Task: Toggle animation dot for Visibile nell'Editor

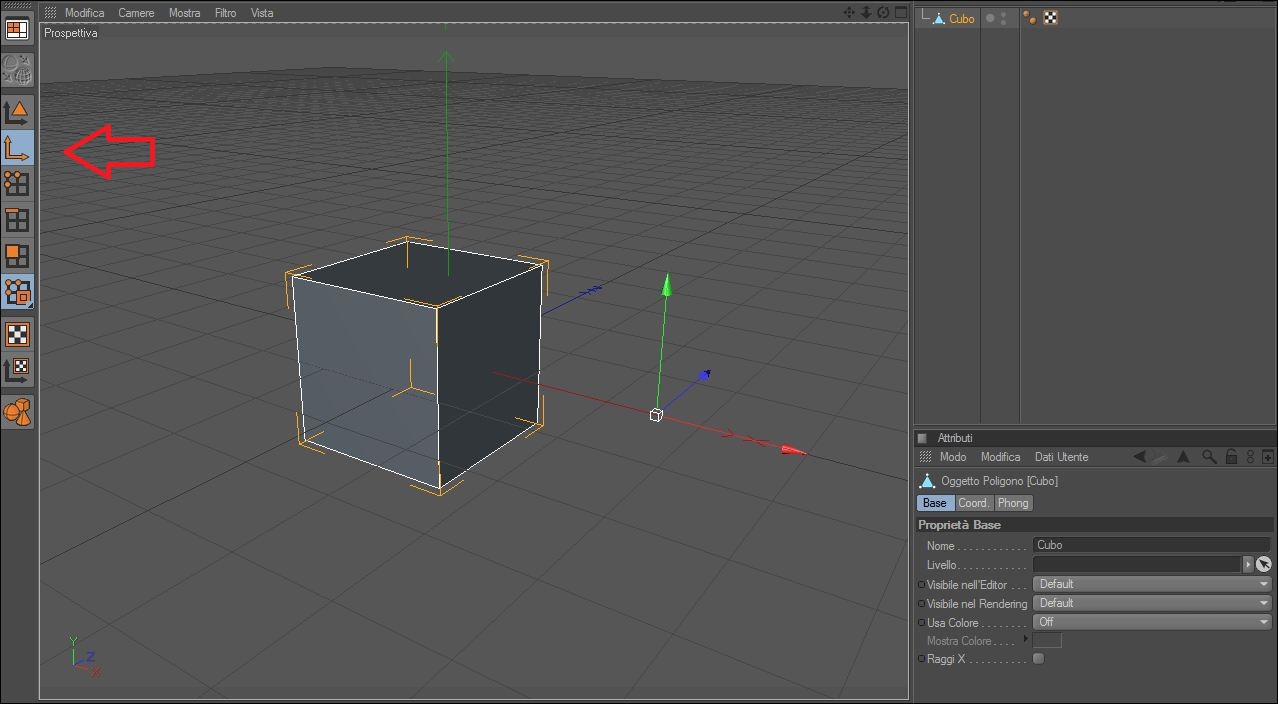Action: (x=921, y=585)
